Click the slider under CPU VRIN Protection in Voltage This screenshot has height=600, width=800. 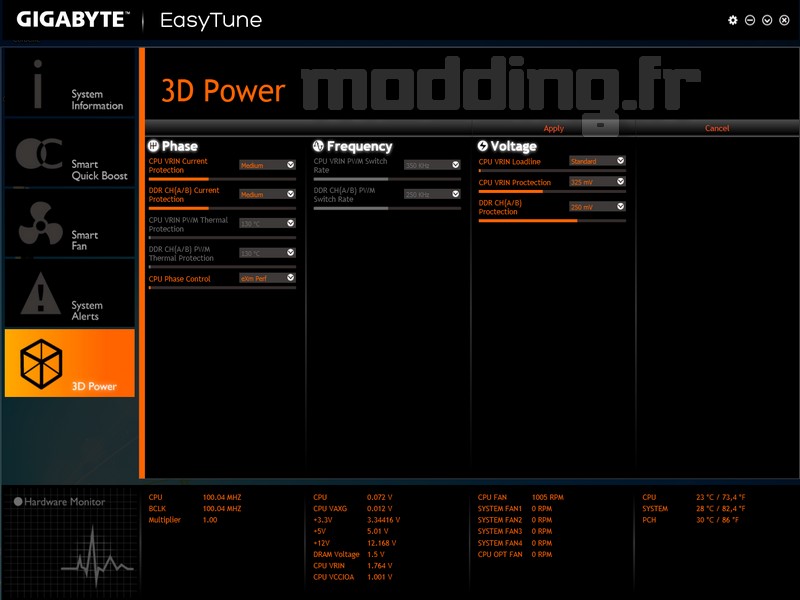[x=552, y=191]
